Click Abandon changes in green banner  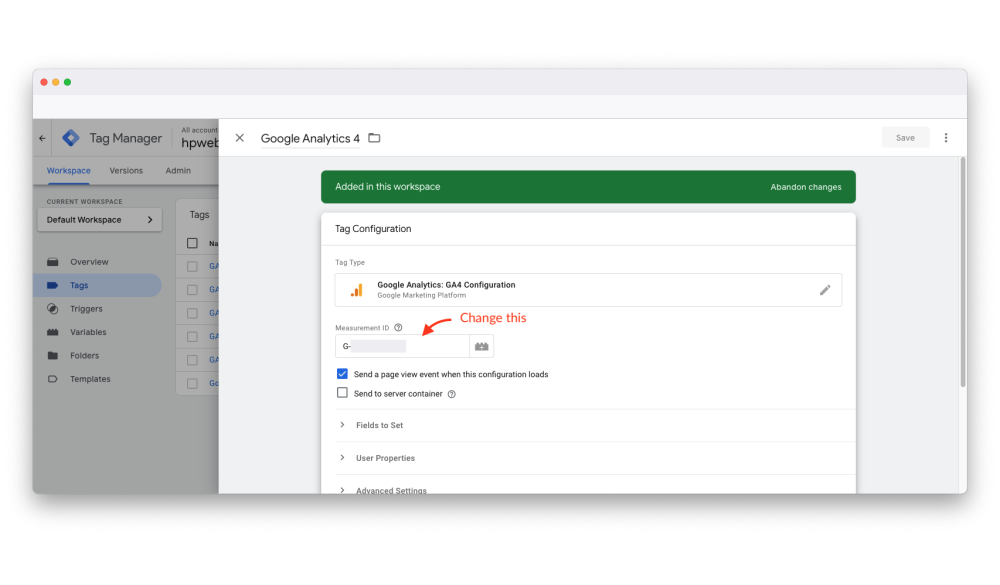click(805, 187)
